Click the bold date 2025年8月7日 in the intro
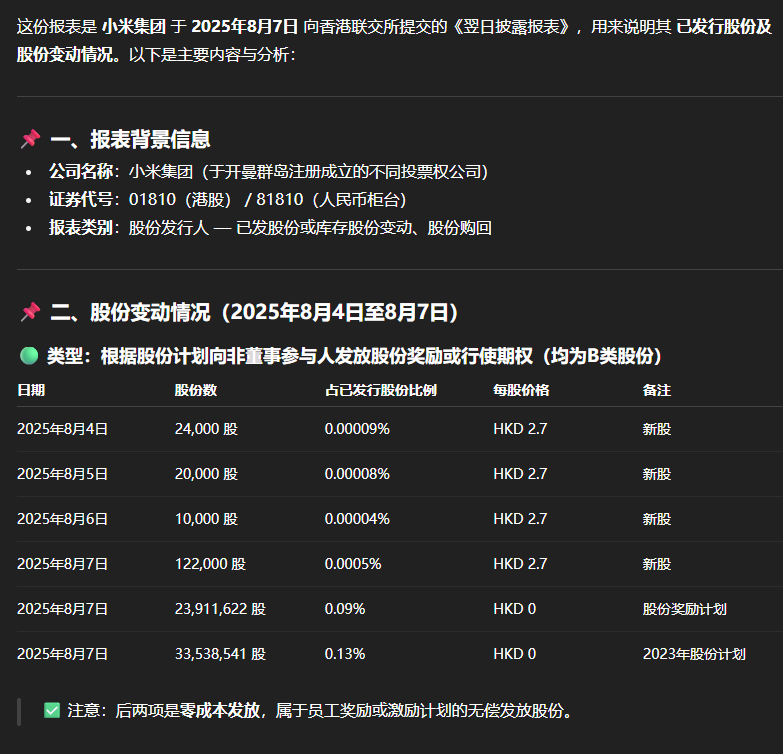The height and width of the screenshot is (754, 783). (245, 26)
